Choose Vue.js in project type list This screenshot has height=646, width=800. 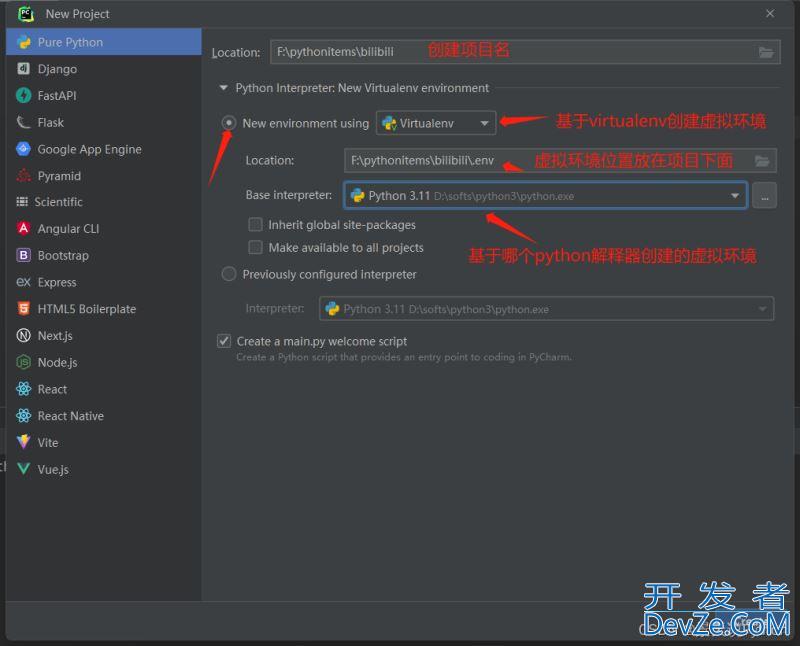pos(104,468)
